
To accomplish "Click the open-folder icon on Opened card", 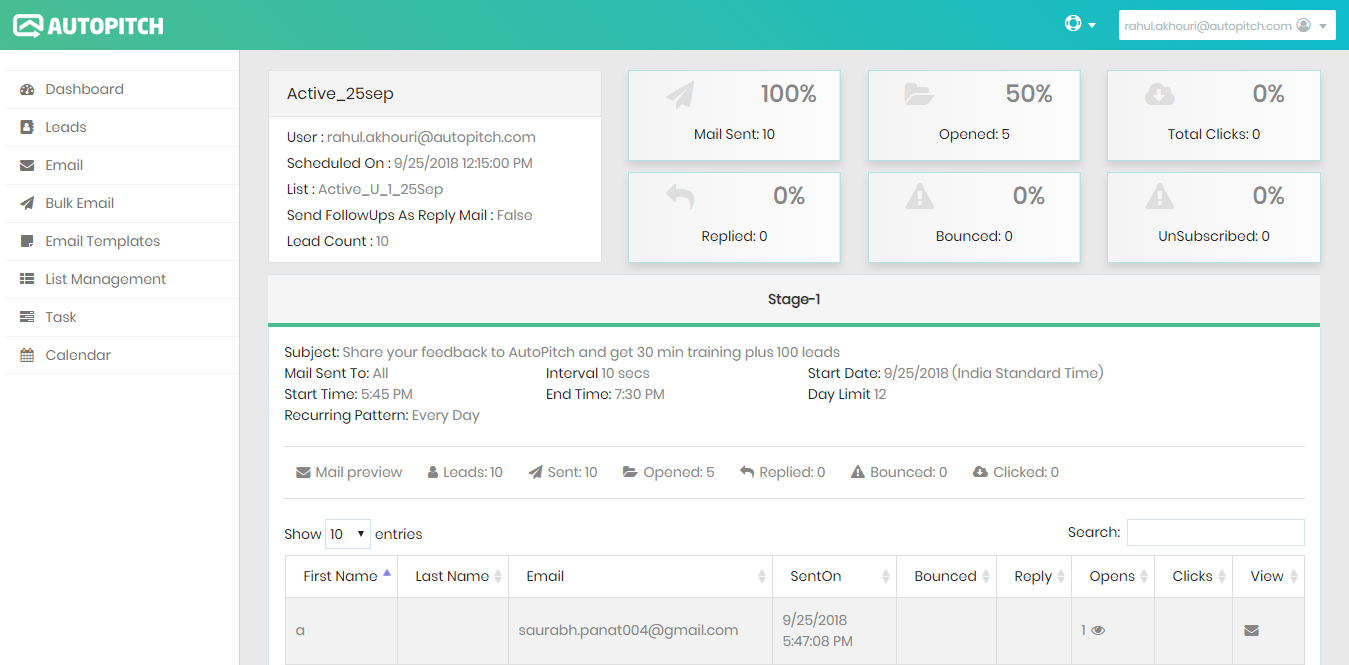I will [x=919, y=94].
